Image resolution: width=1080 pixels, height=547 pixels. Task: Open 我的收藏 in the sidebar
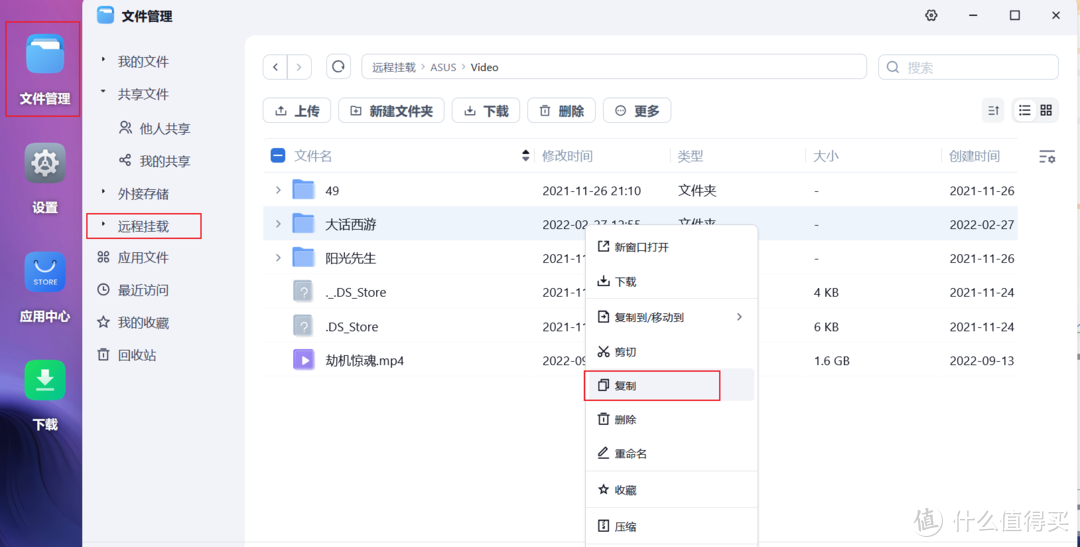(133, 322)
